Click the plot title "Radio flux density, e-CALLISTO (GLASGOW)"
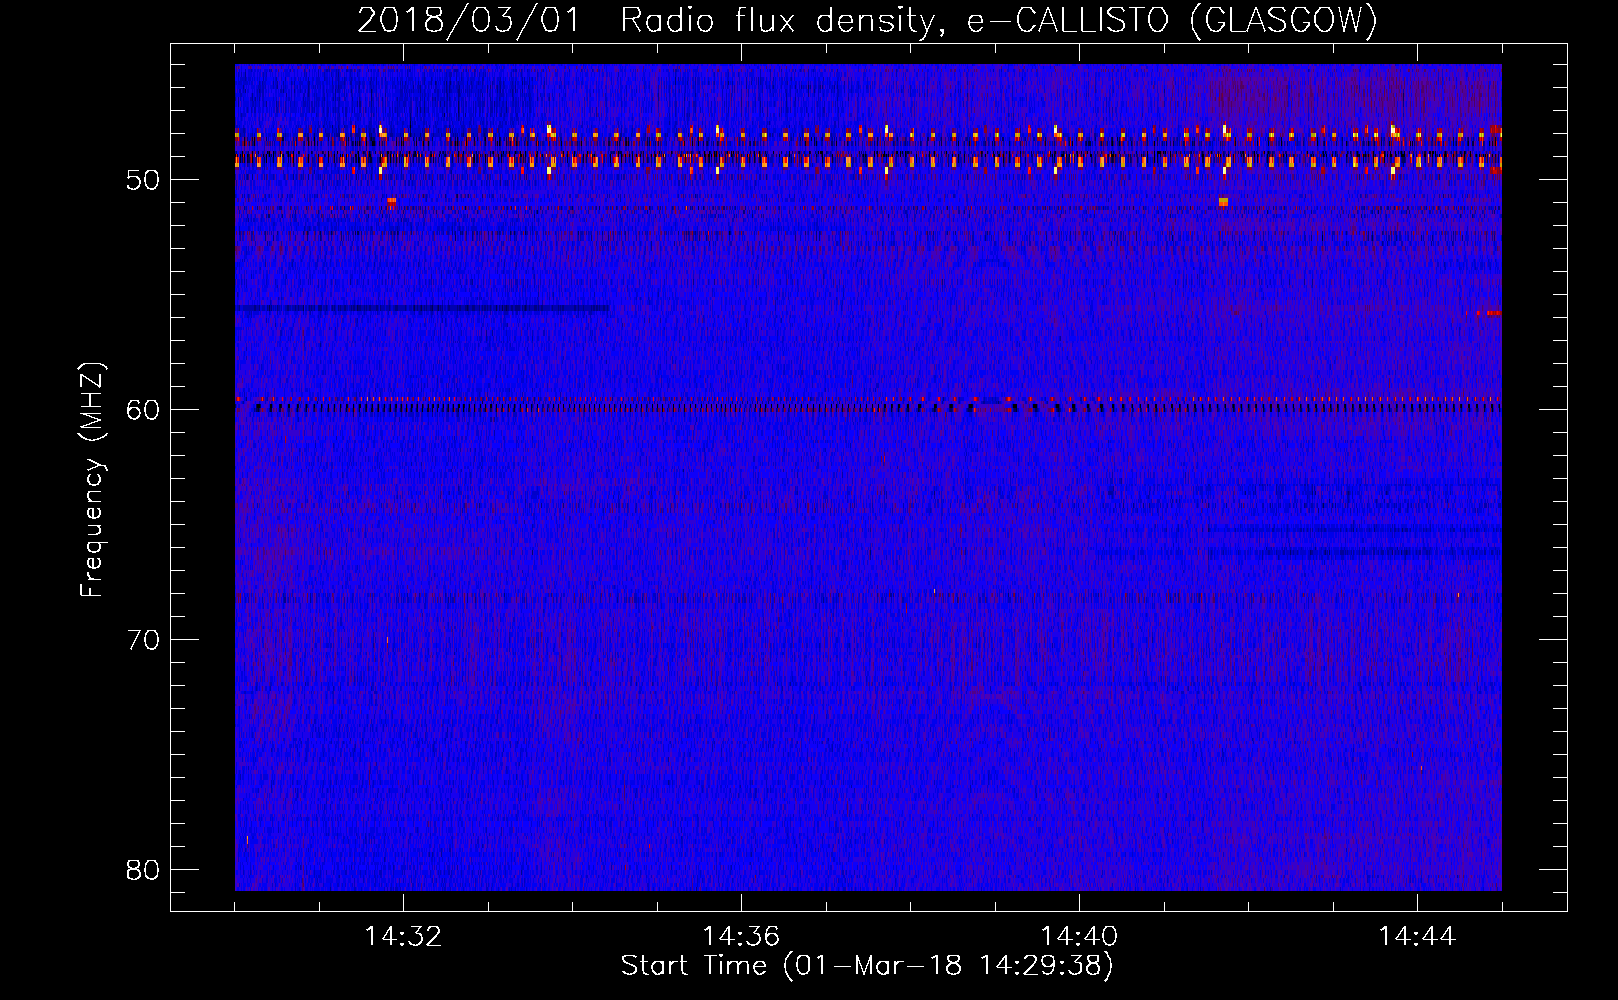This screenshot has height=1000, width=1618. click(x=998, y=21)
